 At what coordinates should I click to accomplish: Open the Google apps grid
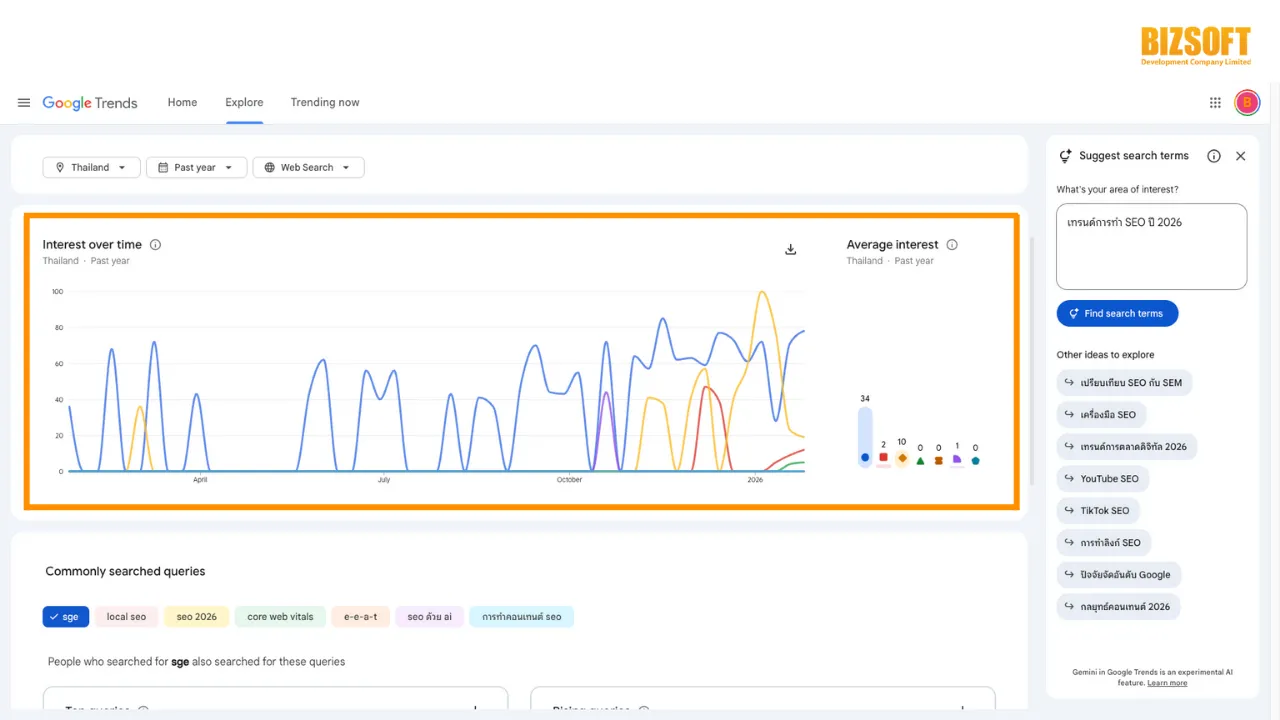(1214, 102)
